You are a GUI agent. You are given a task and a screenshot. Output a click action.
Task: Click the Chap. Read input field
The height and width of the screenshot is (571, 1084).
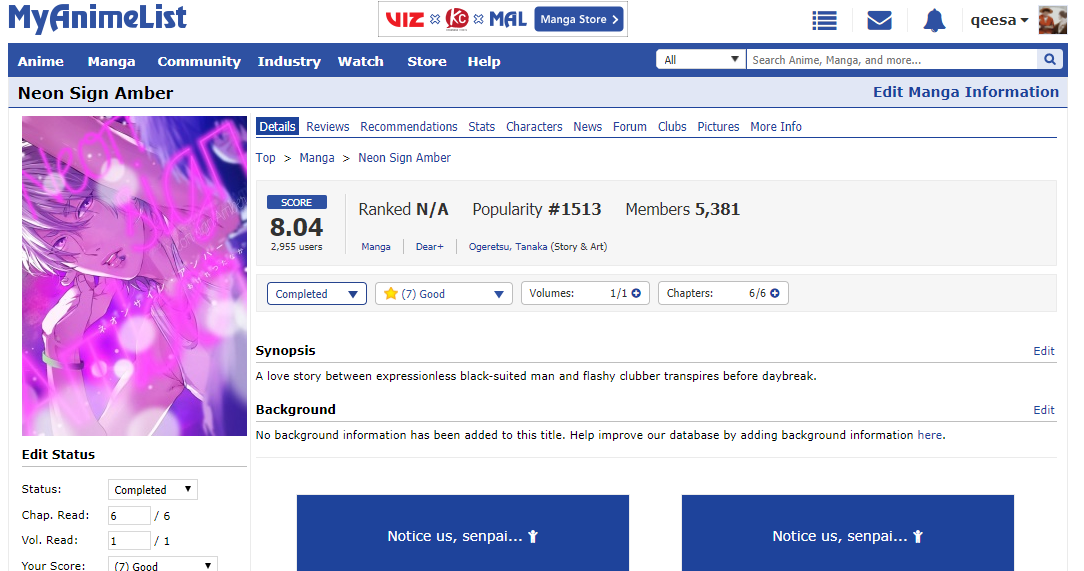click(x=129, y=515)
